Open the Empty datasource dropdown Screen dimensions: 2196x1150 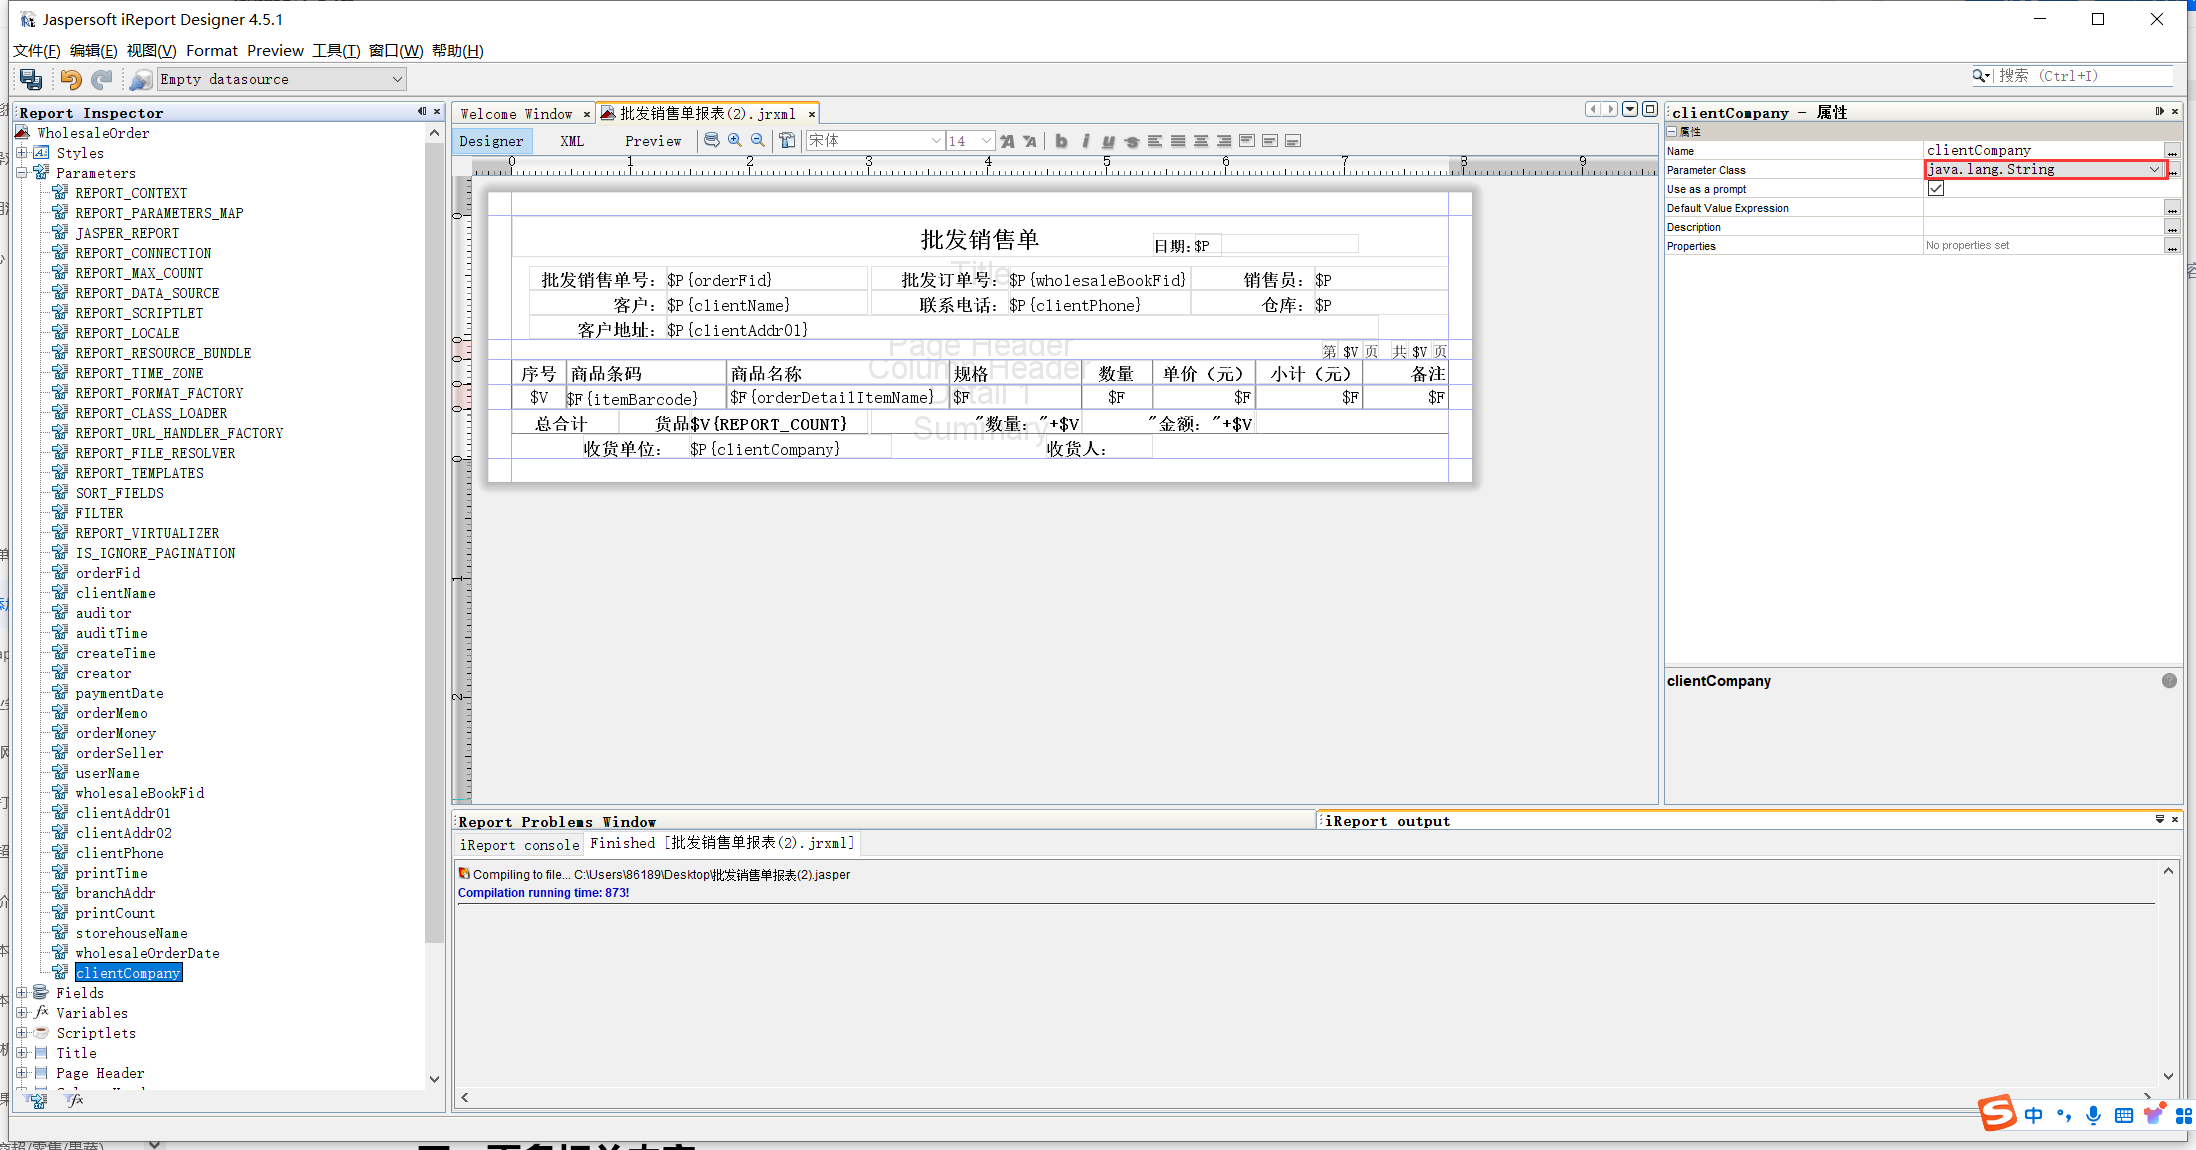[397, 79]
